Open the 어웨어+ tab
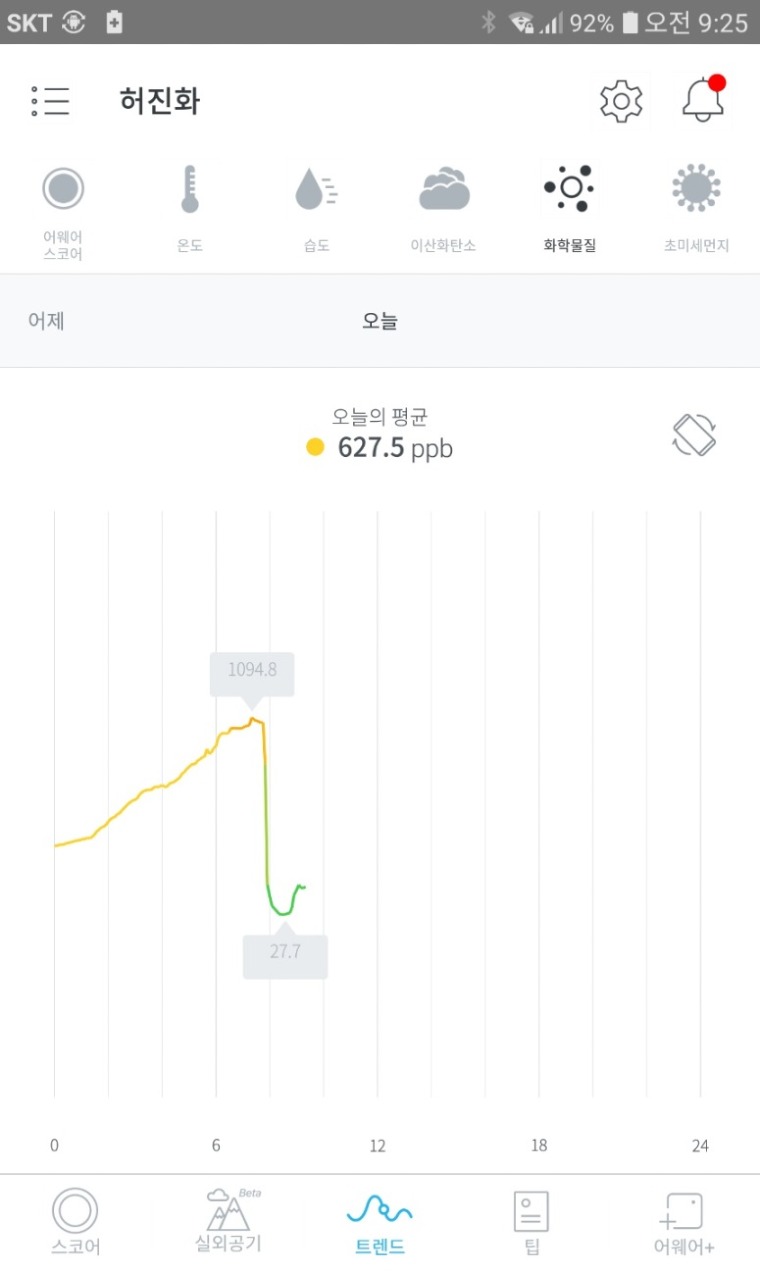The width and height of the screenshot is (760, 1273). click(684, 1221)
